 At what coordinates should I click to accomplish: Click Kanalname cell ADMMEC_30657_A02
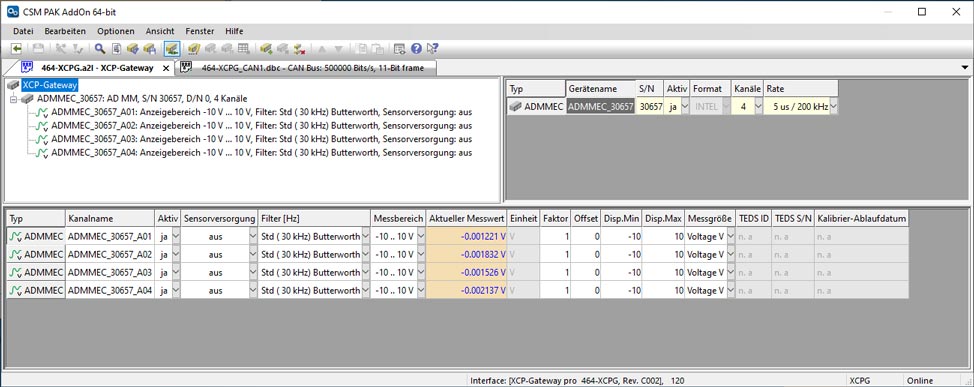tap(110, 255)
